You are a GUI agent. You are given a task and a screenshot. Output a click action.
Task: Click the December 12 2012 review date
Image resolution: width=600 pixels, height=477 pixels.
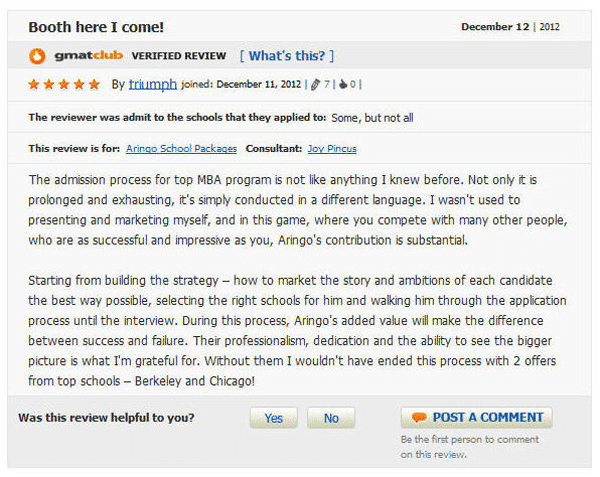pyautogui.click(x=510, y=27)
